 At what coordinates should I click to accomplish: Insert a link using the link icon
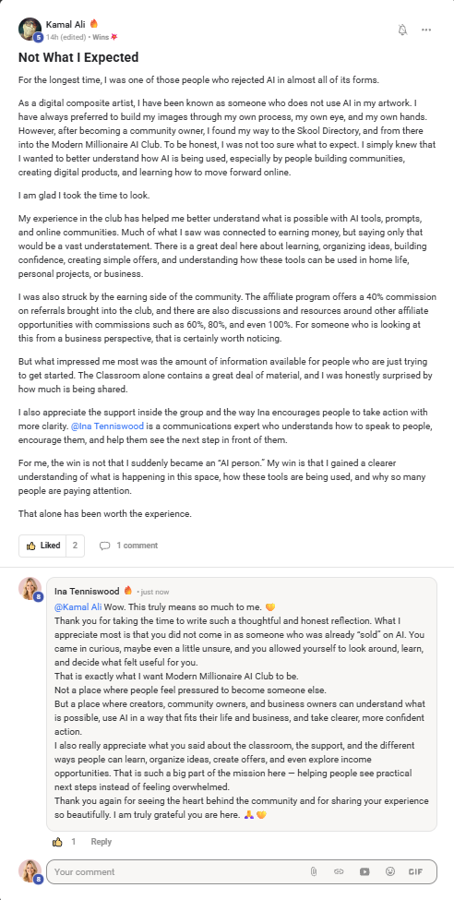(x=339, y=871)
